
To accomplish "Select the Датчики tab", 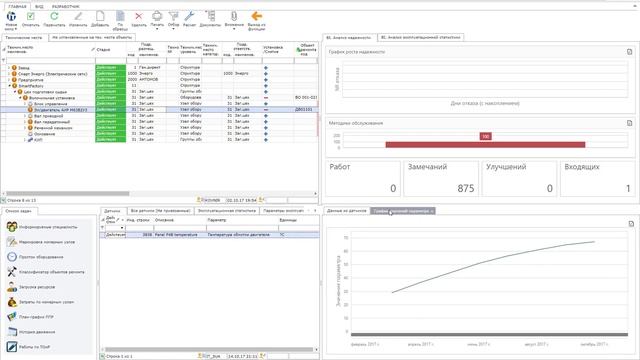I will tap(112, 211).
